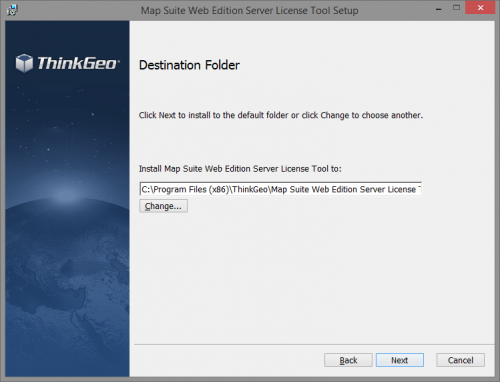Close the setup window with red X

point(480,8)
